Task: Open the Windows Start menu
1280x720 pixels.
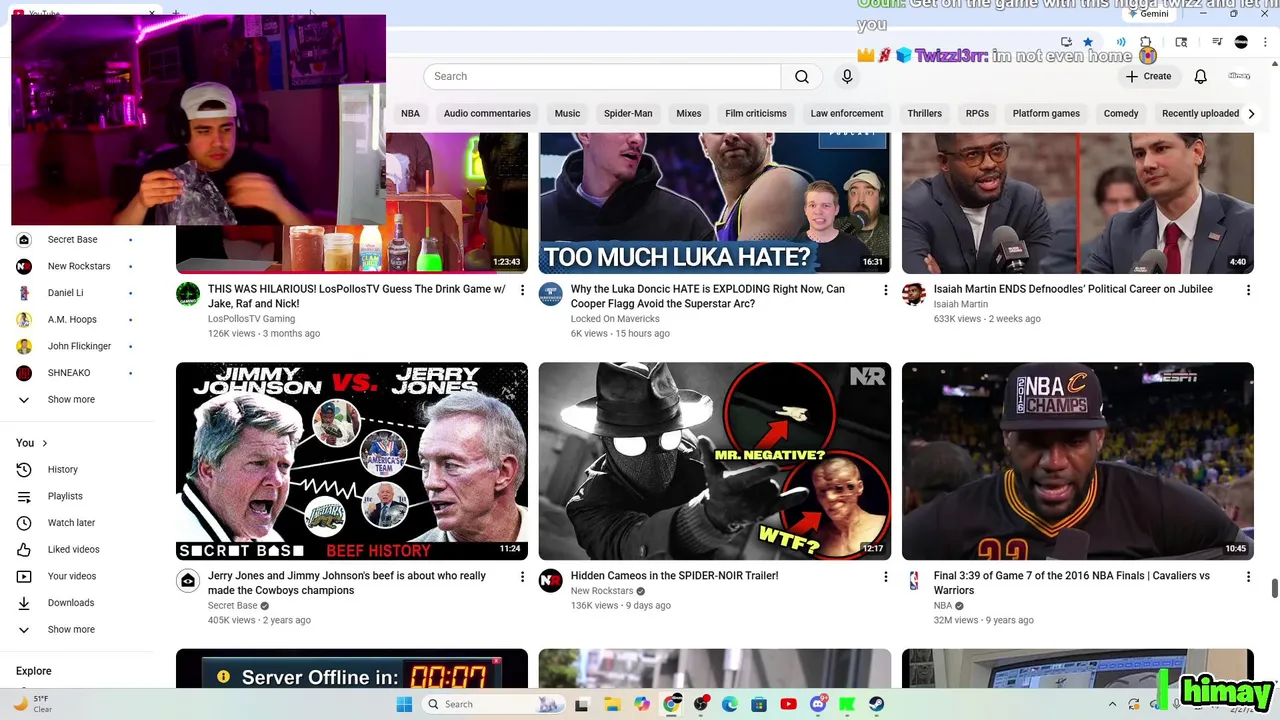Action: pos(404,704)
